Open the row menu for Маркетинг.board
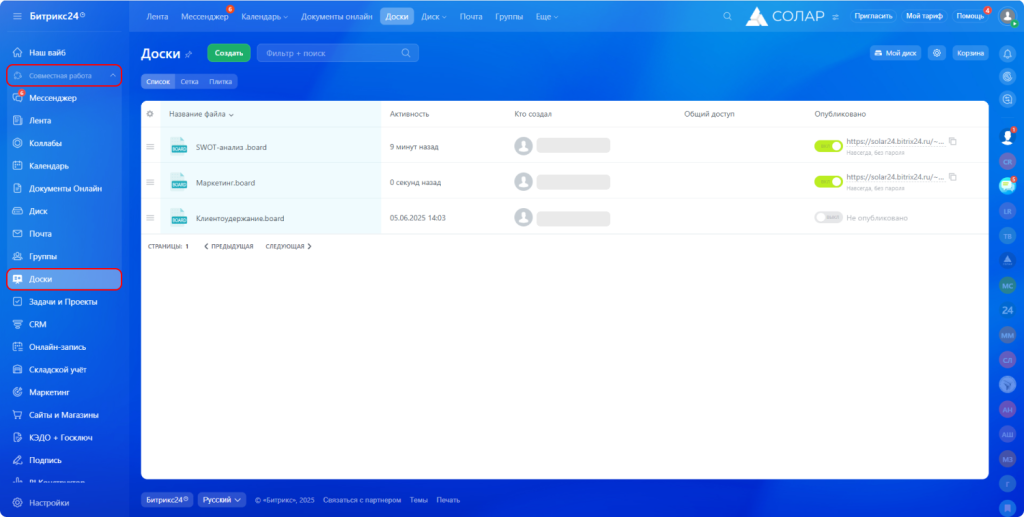1024x517 pixels. 151,182
